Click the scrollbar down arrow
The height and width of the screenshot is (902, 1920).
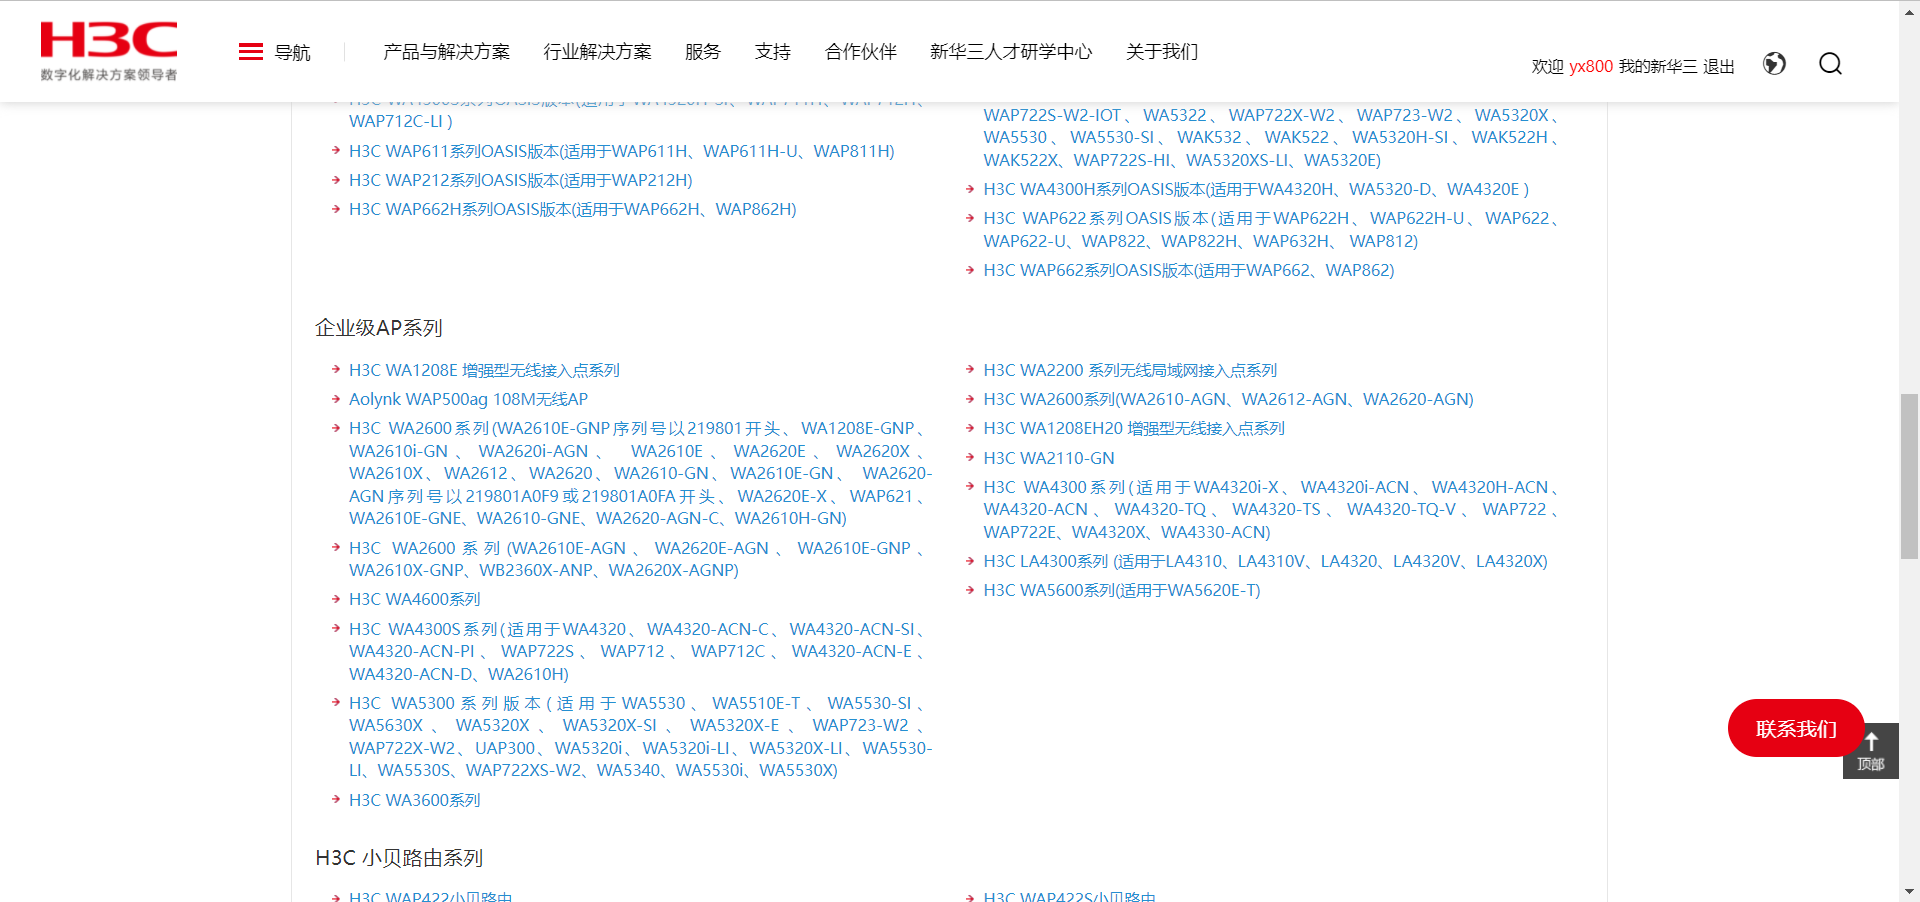pos(1909,892)
